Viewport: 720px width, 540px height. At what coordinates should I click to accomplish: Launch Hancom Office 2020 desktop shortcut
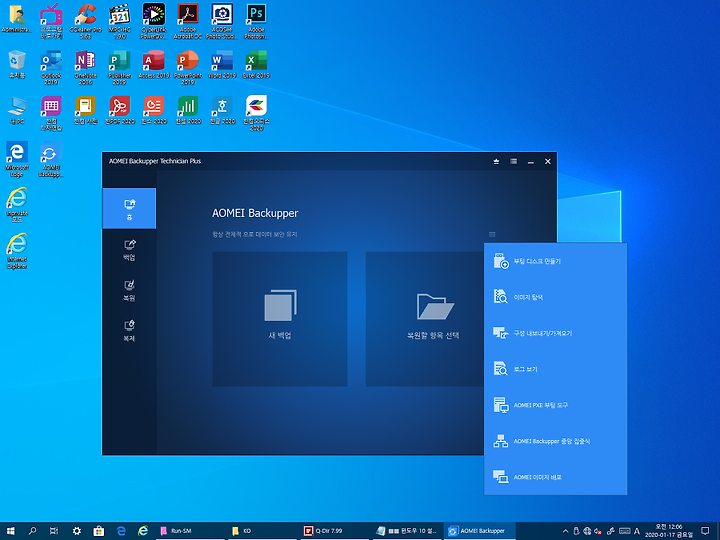coord(256,113)
